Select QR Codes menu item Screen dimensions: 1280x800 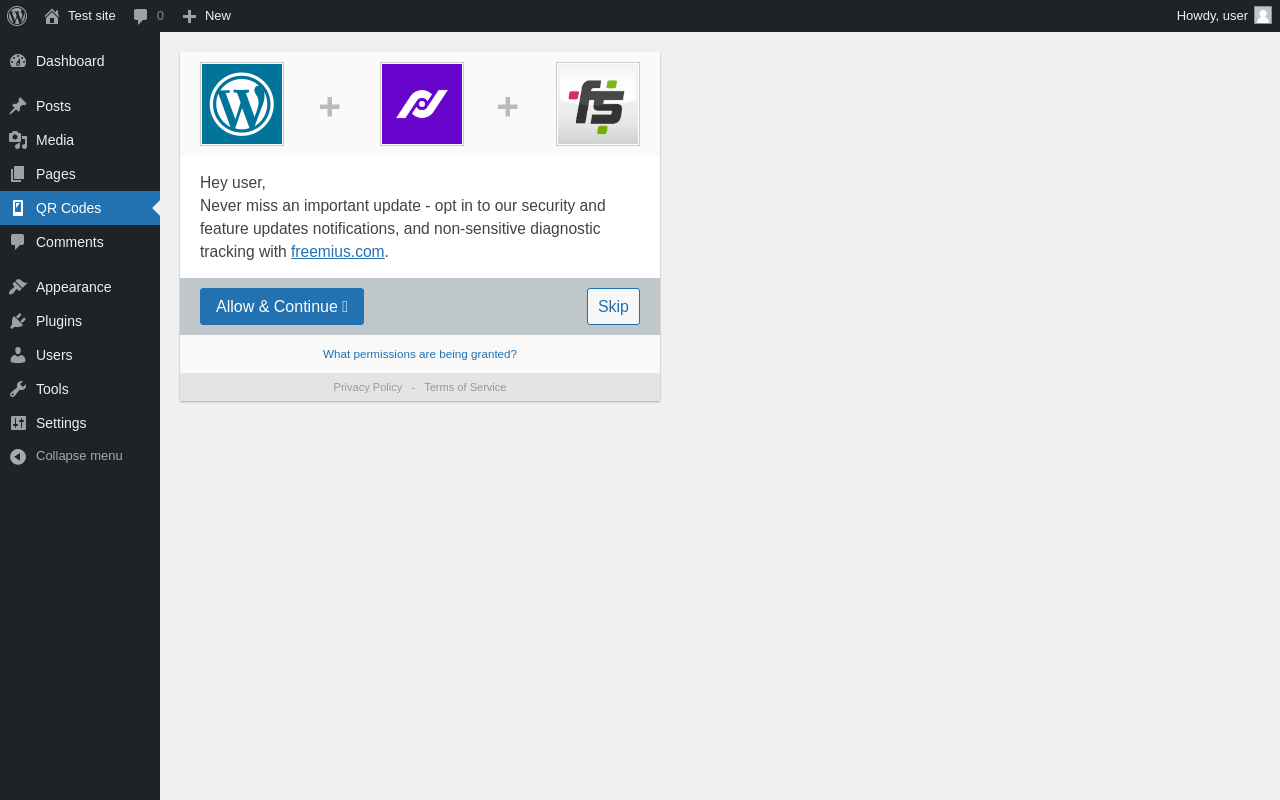tap(80, 208)
